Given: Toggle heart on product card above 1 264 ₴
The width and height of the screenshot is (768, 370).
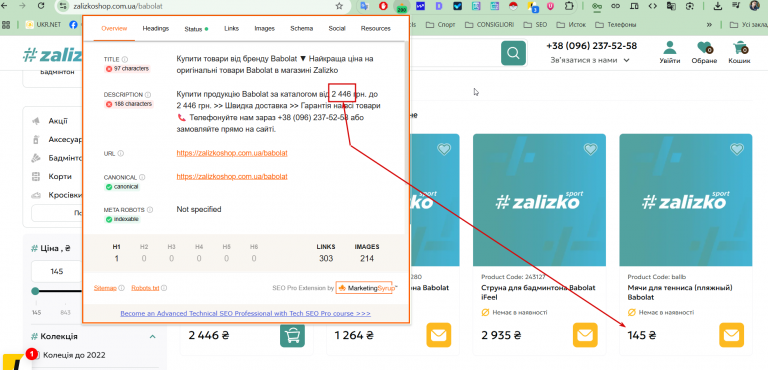Looking at the screenshot, I should point(444,149).
